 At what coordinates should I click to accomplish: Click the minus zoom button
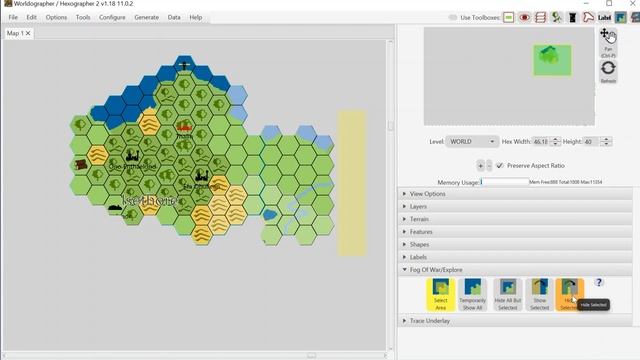point(489,166)
